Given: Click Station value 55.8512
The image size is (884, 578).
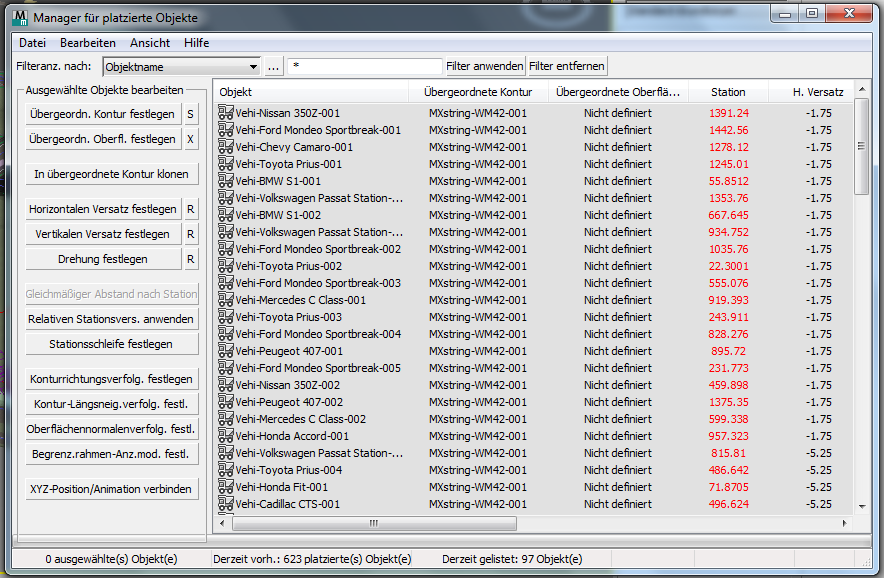Looking at the screenshot, I should [728, 180].
